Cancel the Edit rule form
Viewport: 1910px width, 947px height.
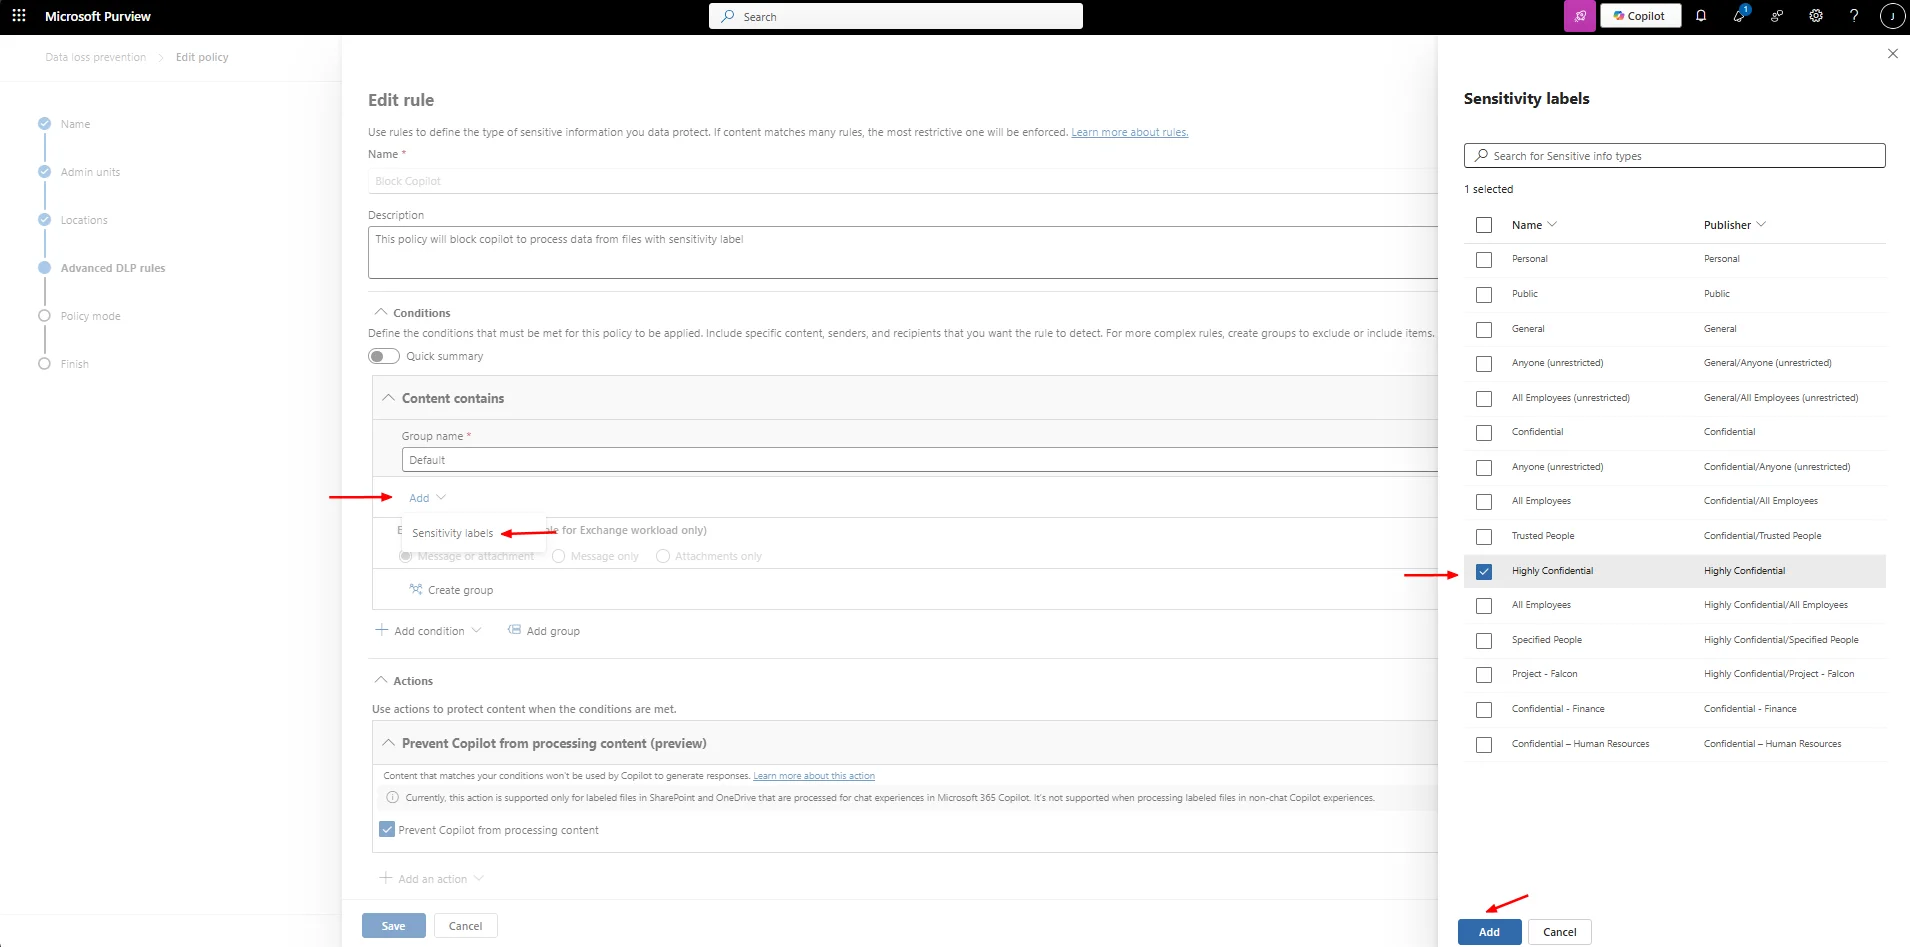(465, 926)
